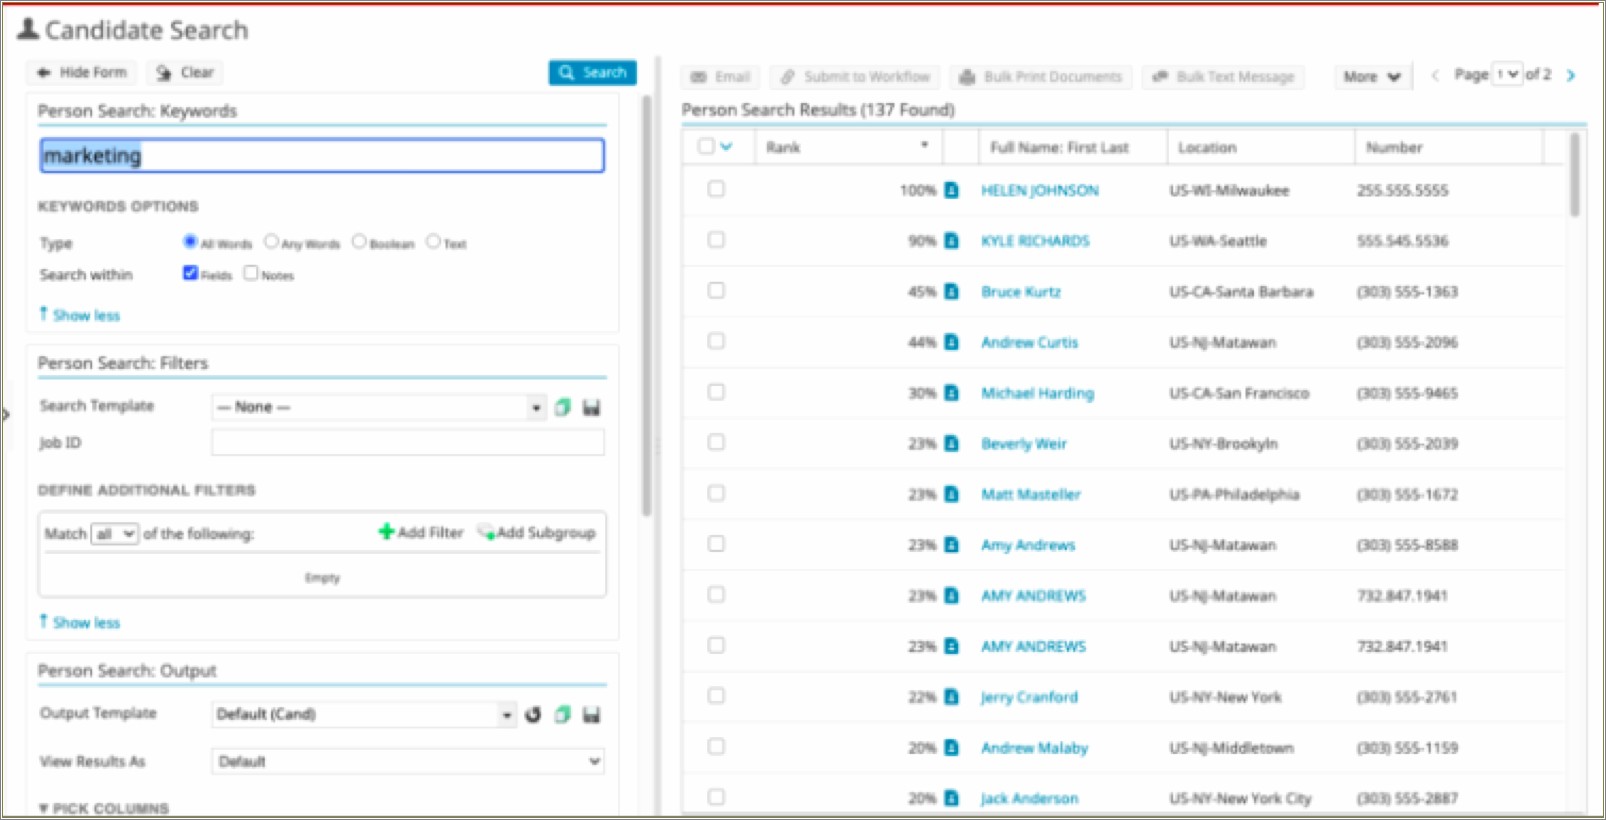Open Jack Anderson's resume document icon
This screenshot has width=1606, height=820.
pyautogui.click(x=951, y=798)
